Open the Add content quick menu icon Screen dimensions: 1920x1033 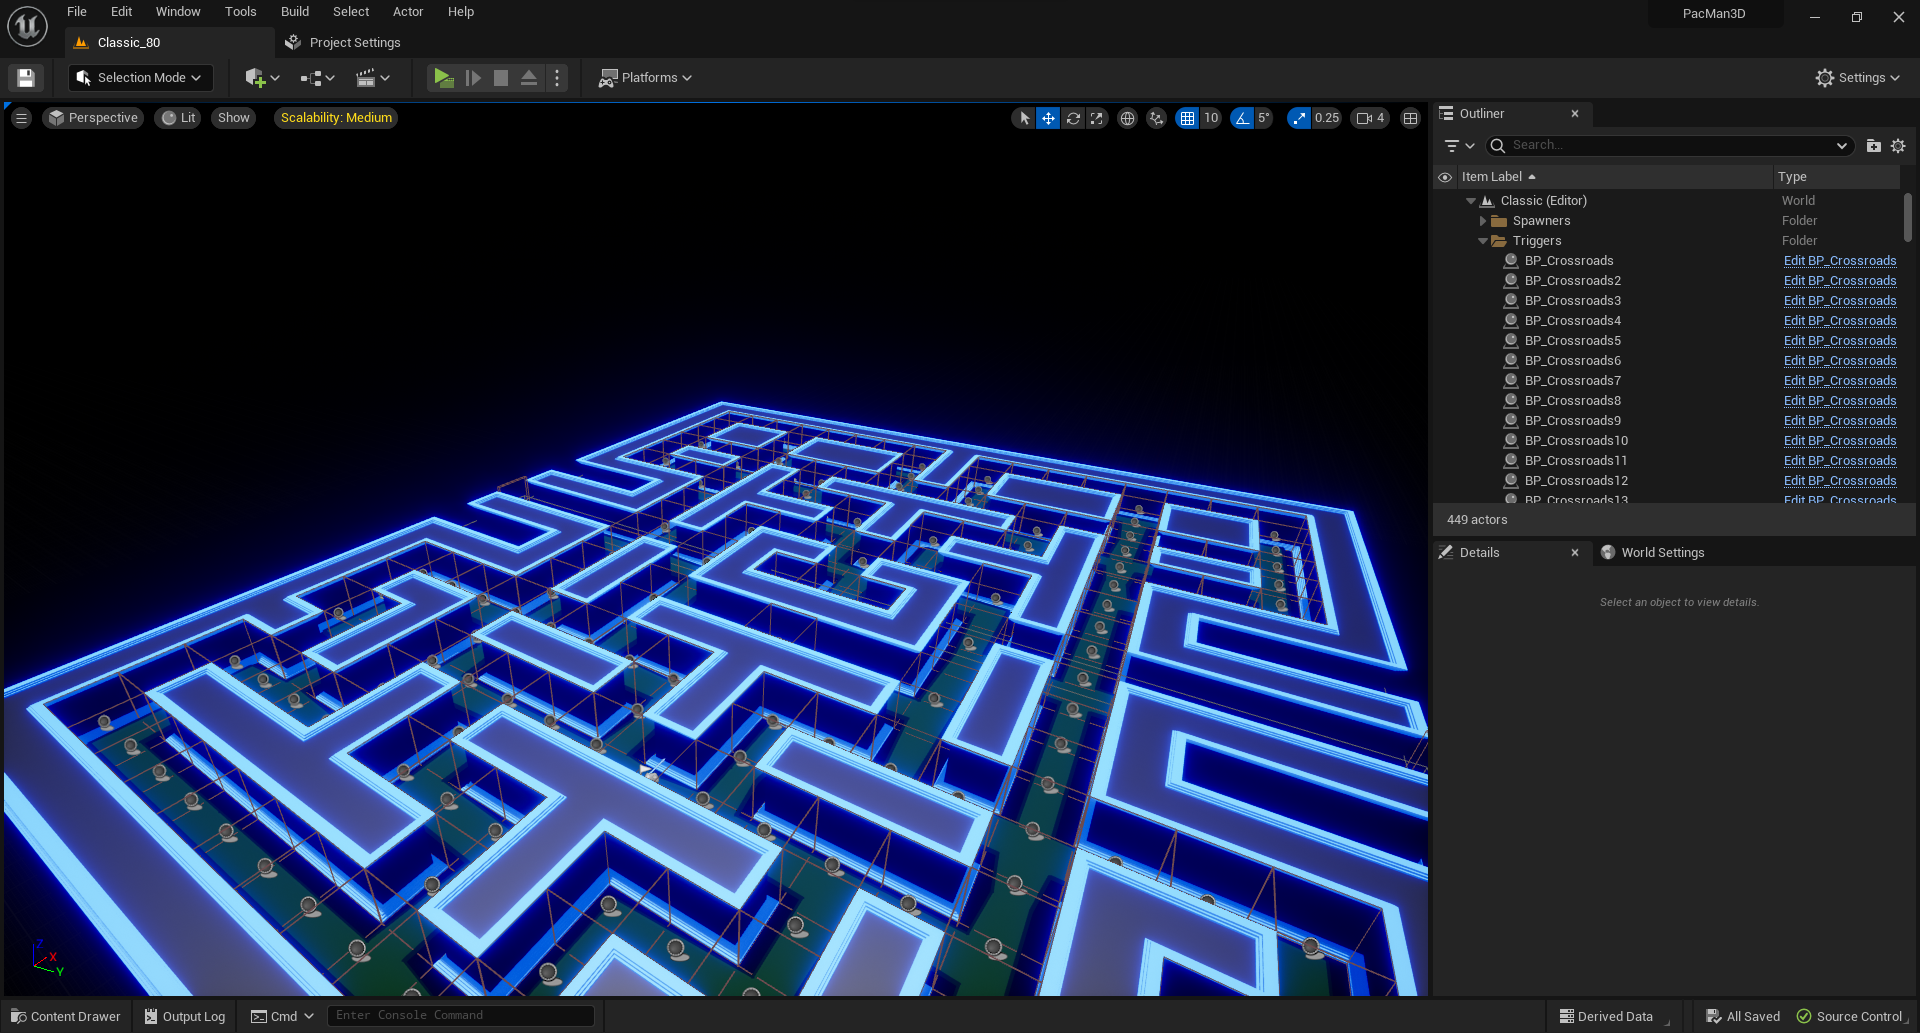[x=262, y=77]
